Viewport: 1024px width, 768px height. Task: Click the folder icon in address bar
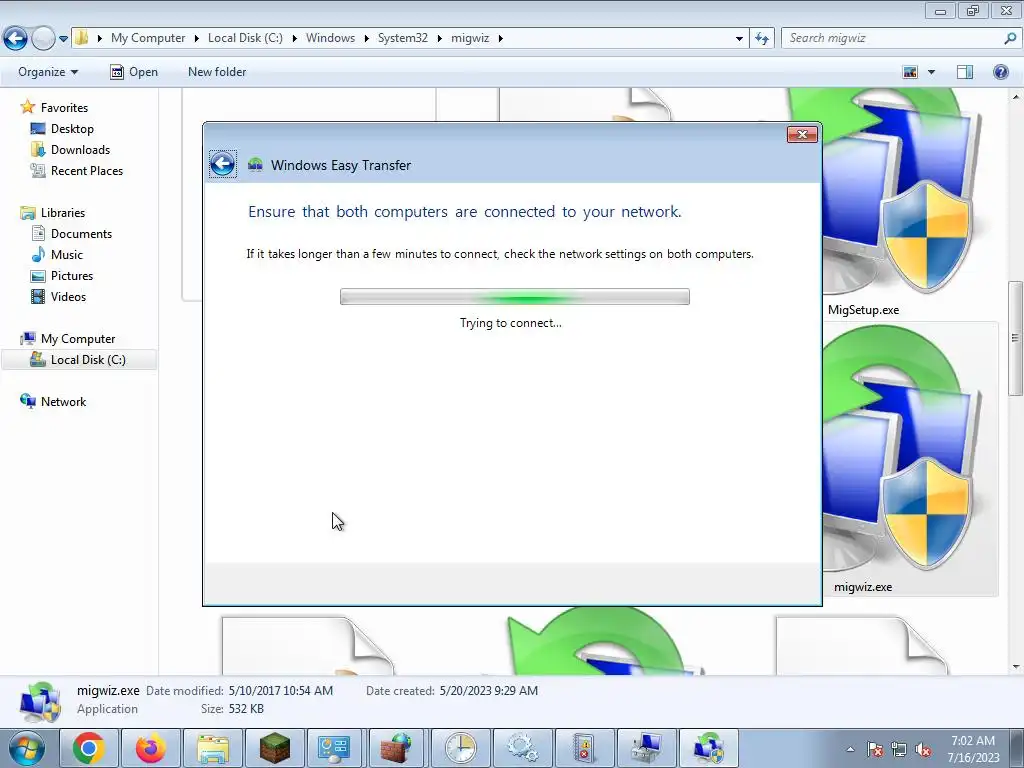pyautogui.click(x=82, y=38)
